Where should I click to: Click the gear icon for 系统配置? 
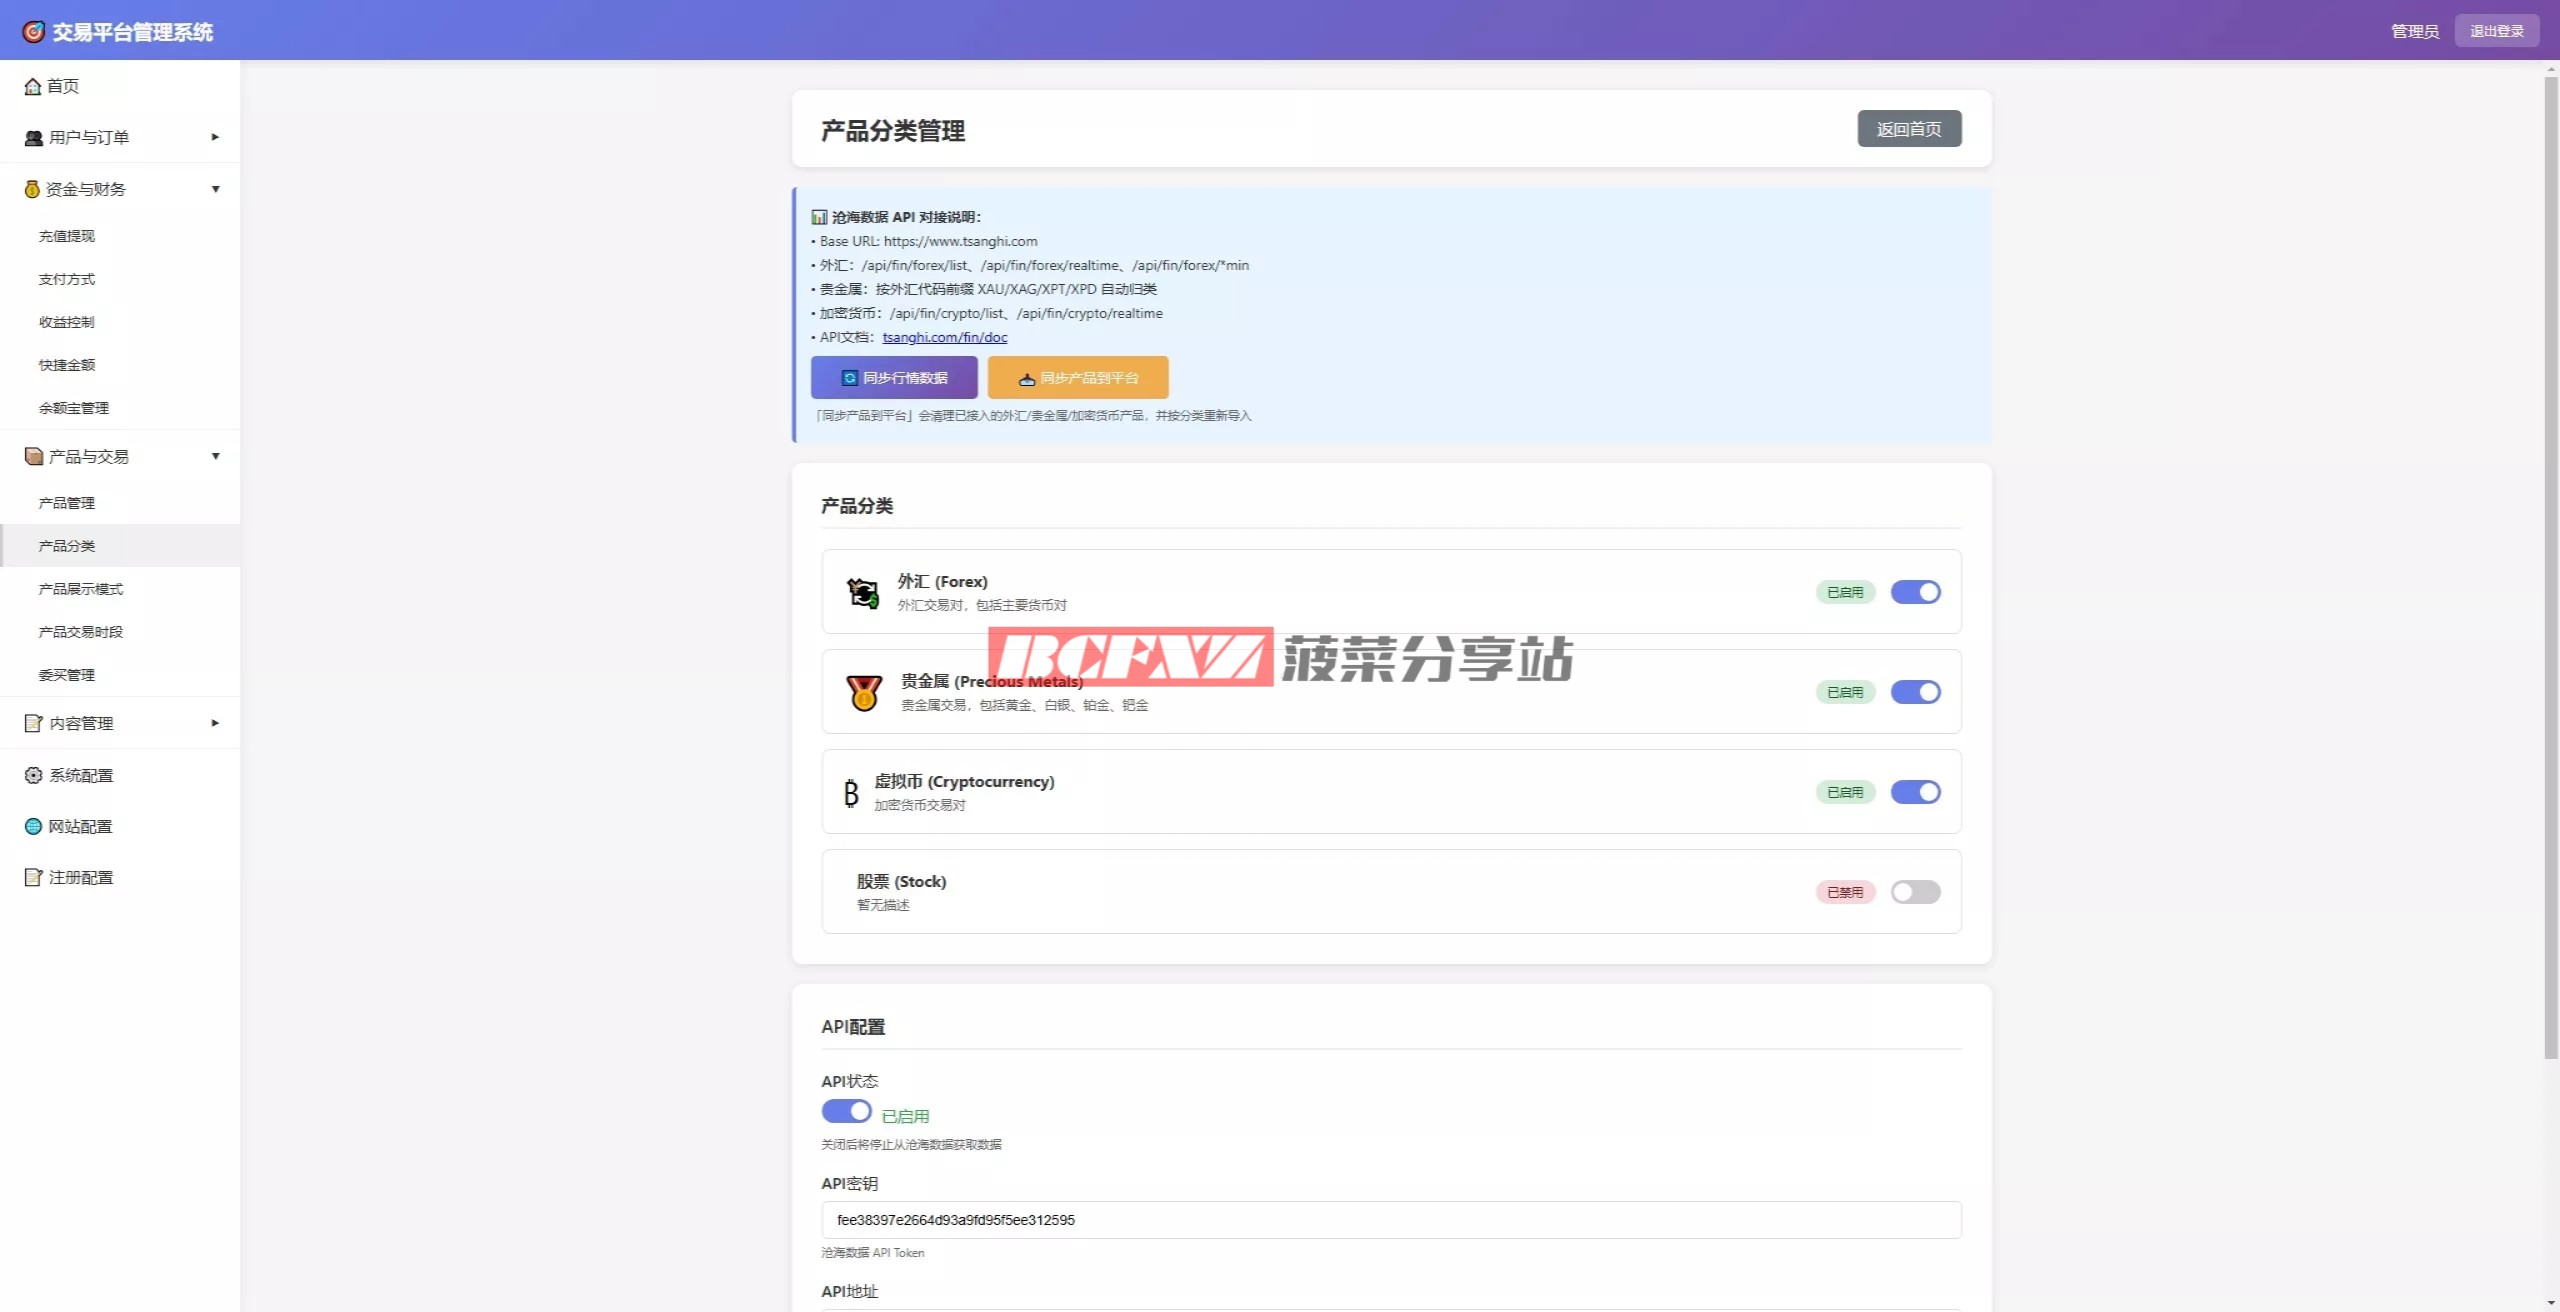point(34,776)
